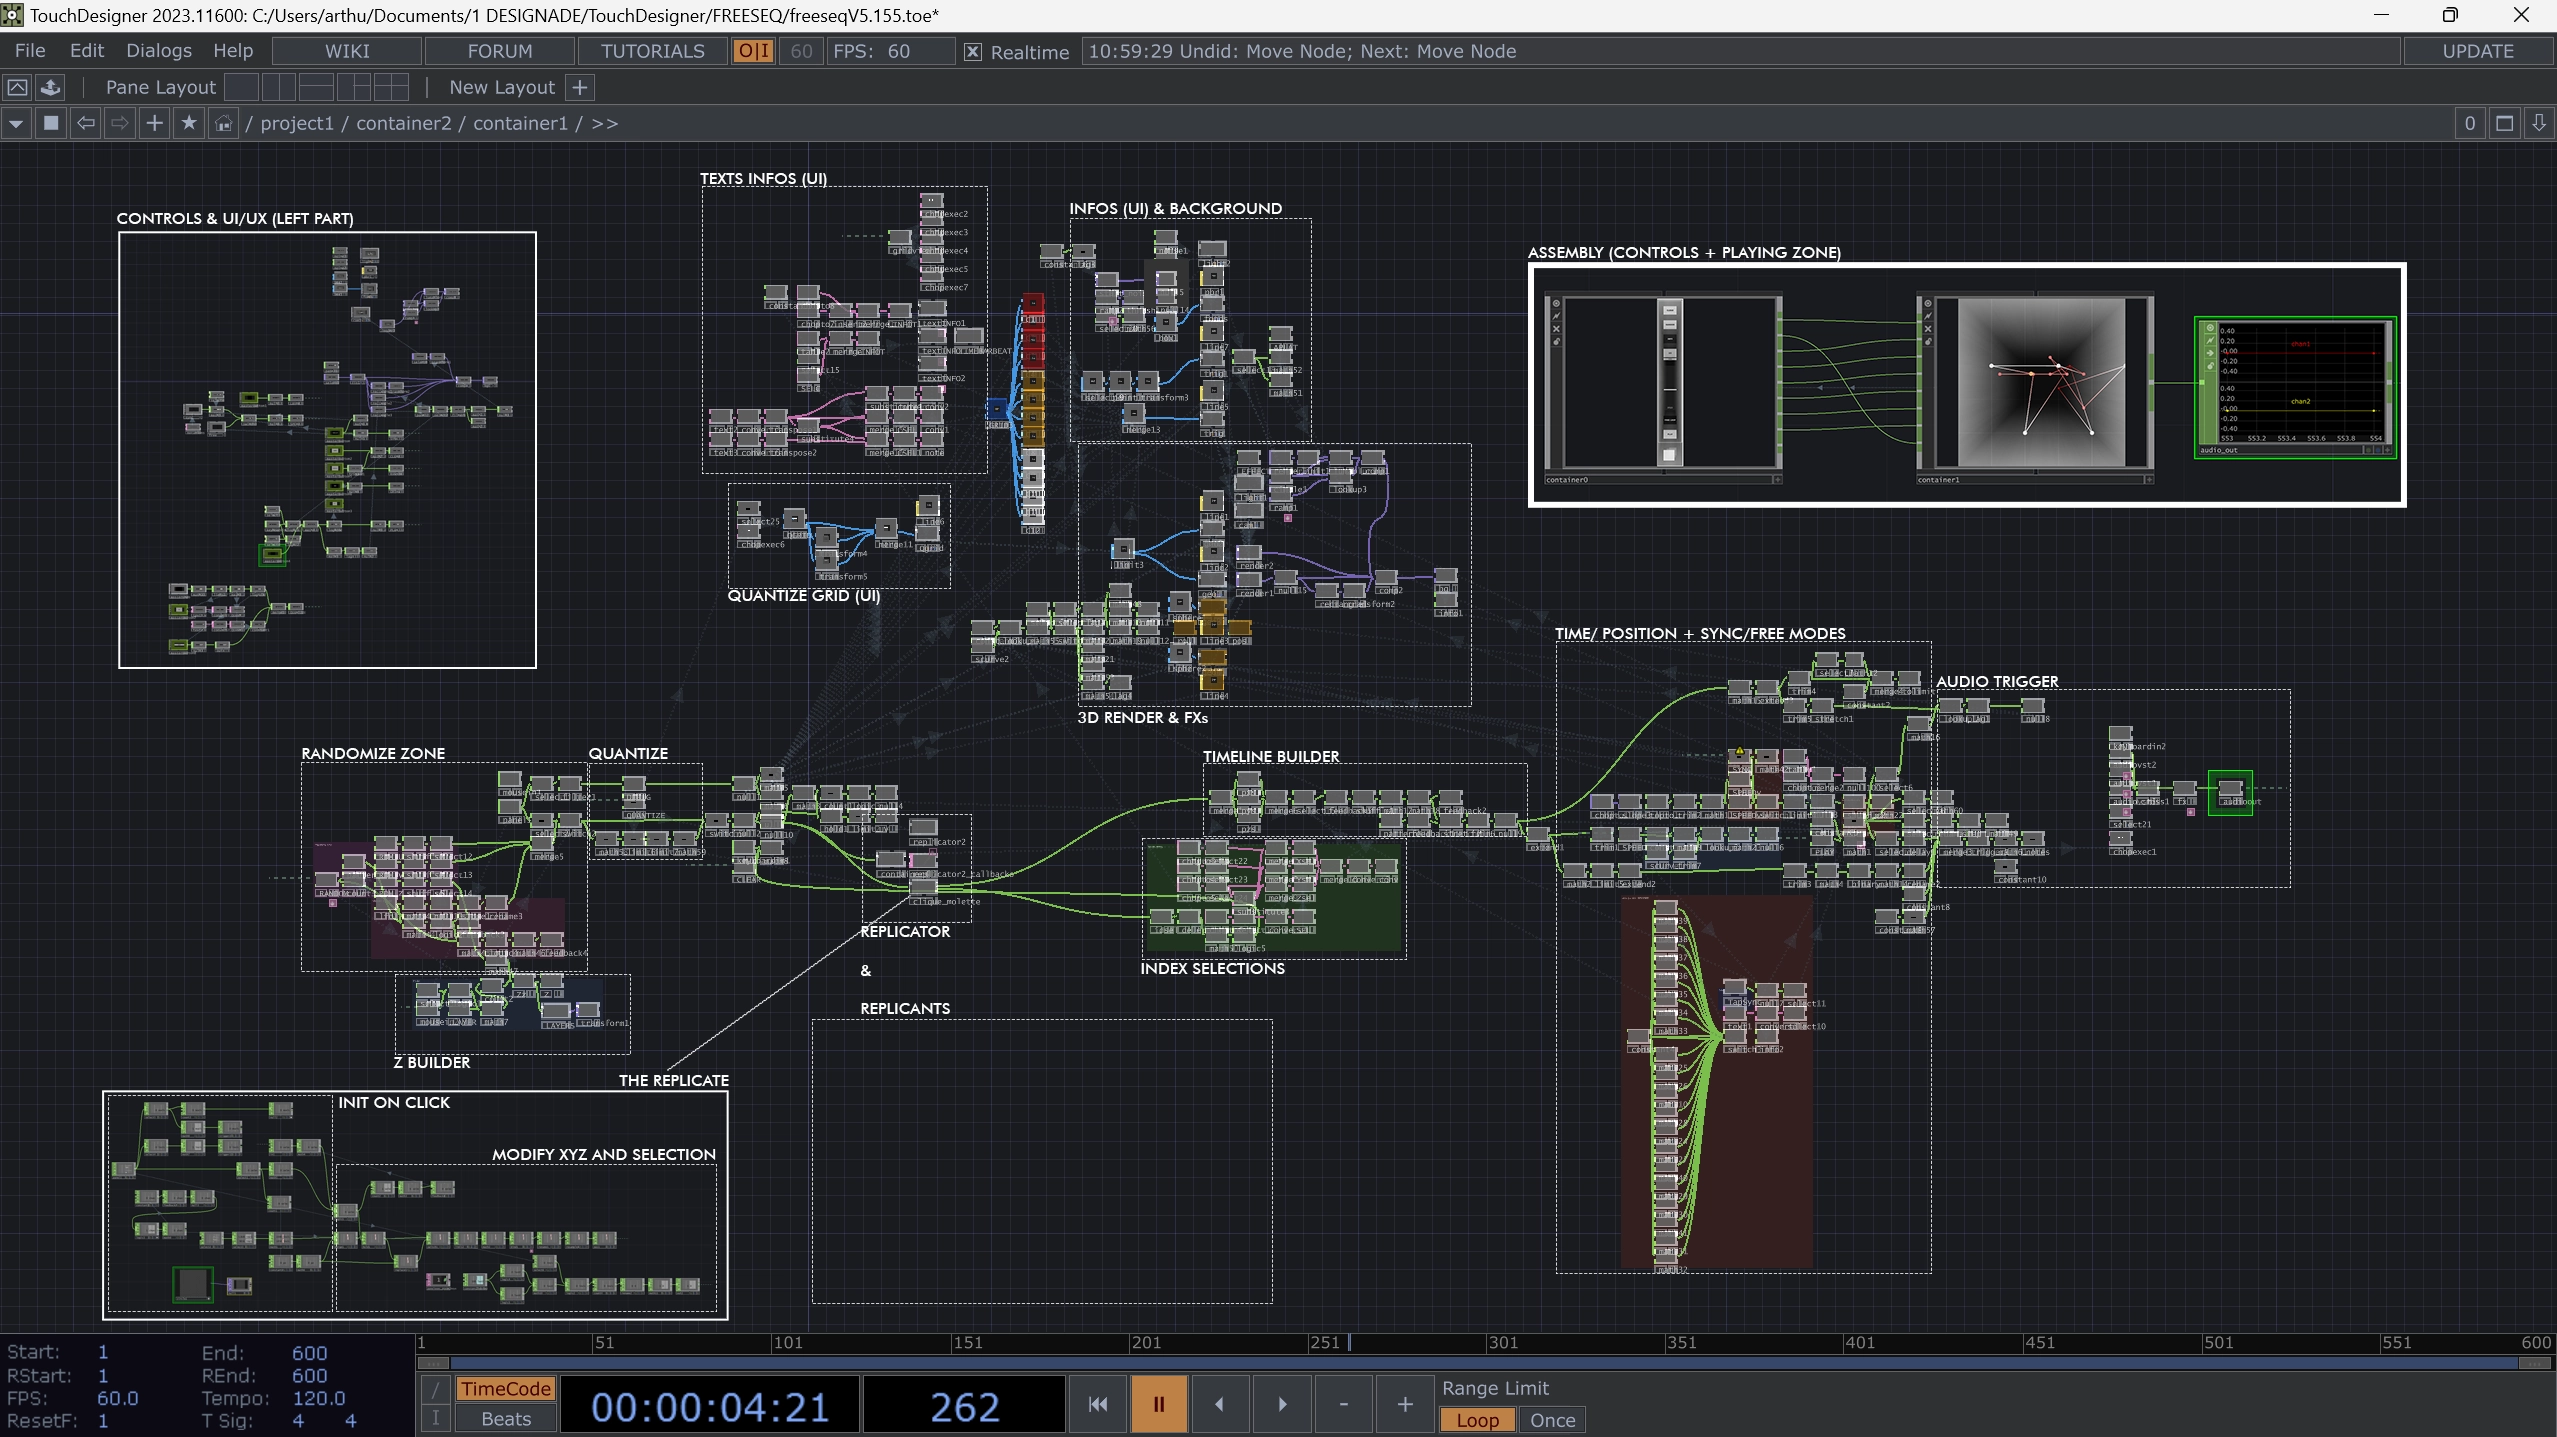Switch to the TUTORIALS tab
This screenshot has height=1437, width=2557.
click(651, 50)
